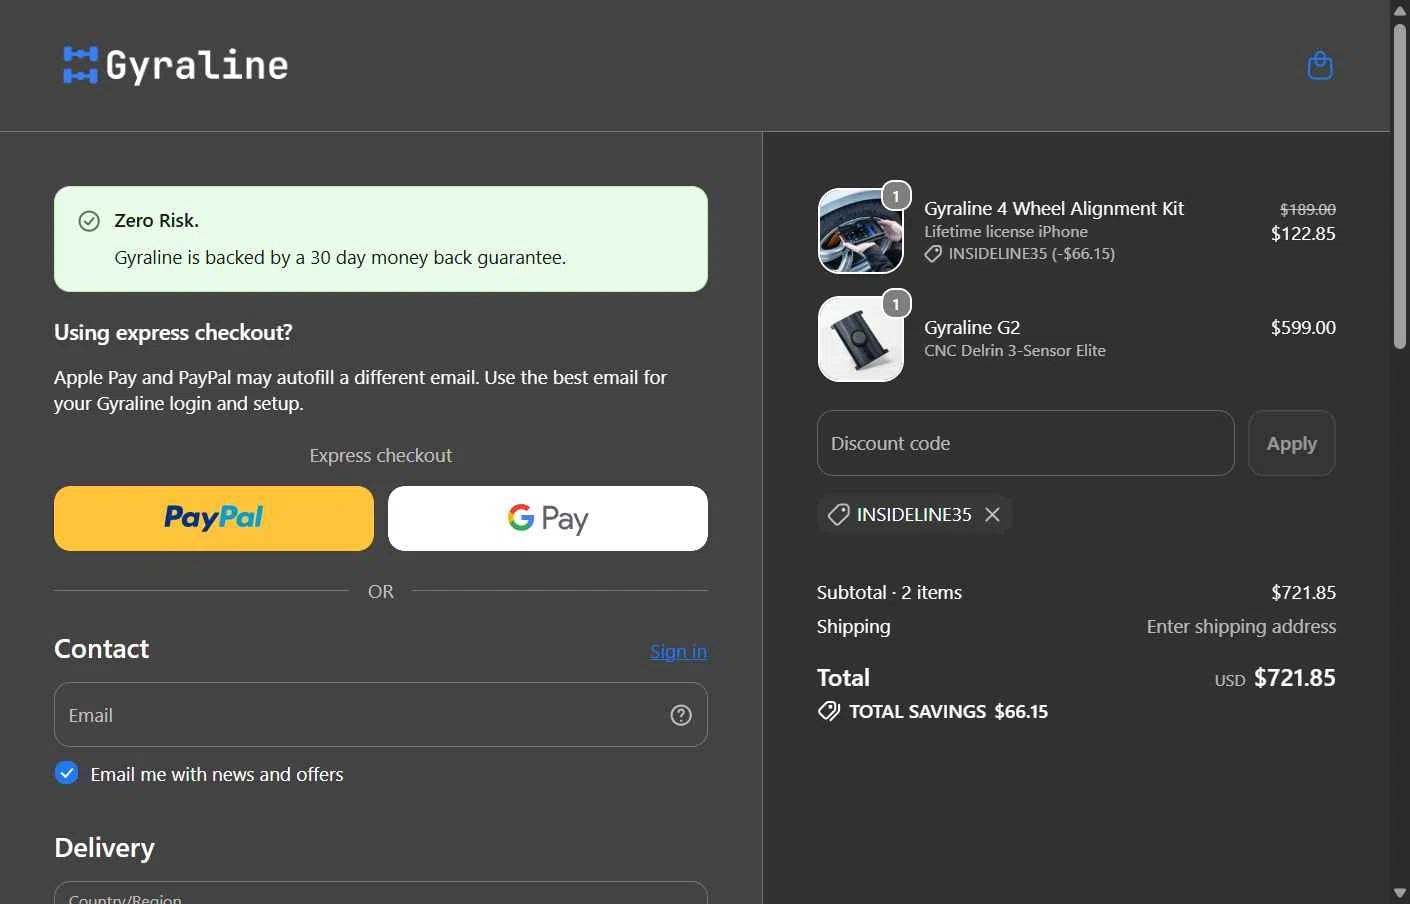Screen dimensions: 1410x904
Task: View Gyraline 4 Wheel Alignment Kit thumbnail
Action: pyautogui.click(x=861, y=231)
